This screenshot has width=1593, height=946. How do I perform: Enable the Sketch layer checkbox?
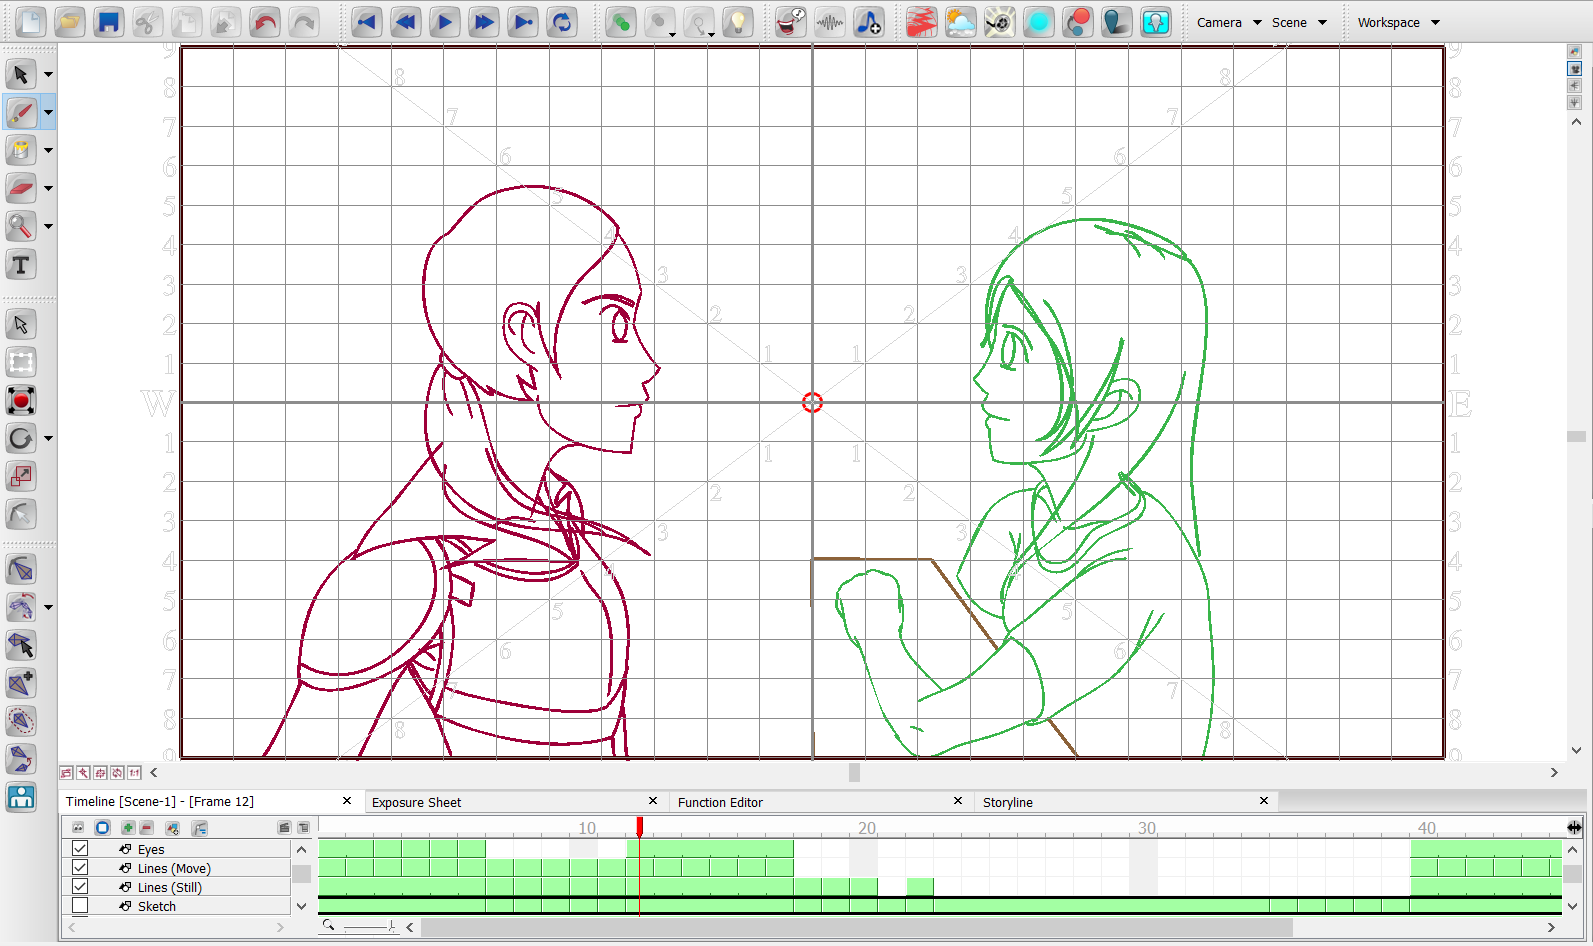coord(80,906)
